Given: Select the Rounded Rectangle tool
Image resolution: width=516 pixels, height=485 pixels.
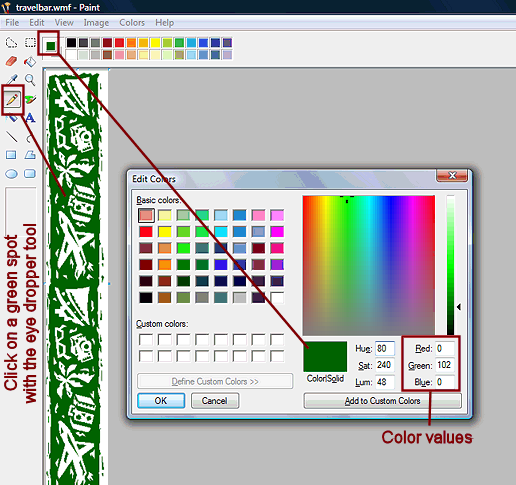Looking at the screenshot, I should pos(30,173).
